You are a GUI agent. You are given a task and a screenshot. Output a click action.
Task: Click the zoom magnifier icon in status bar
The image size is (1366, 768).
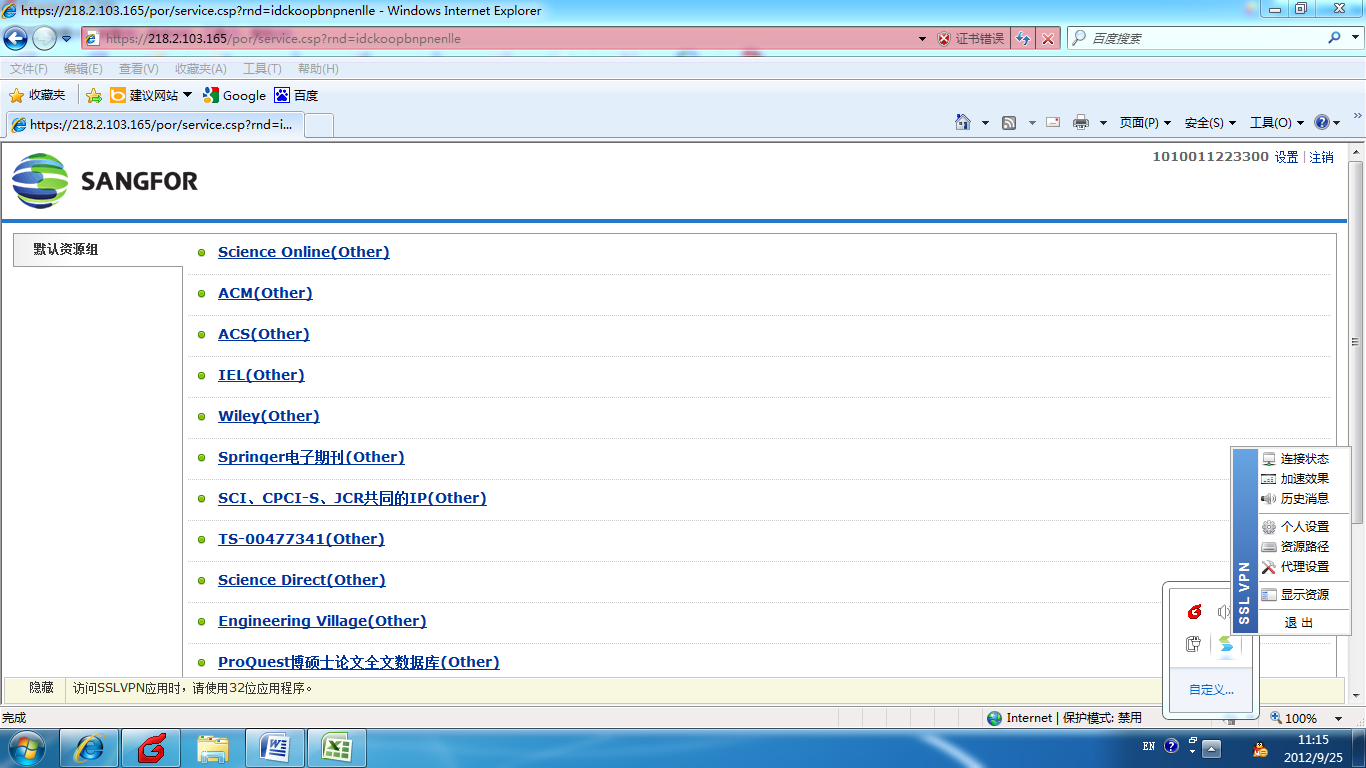pos(1276,718)
